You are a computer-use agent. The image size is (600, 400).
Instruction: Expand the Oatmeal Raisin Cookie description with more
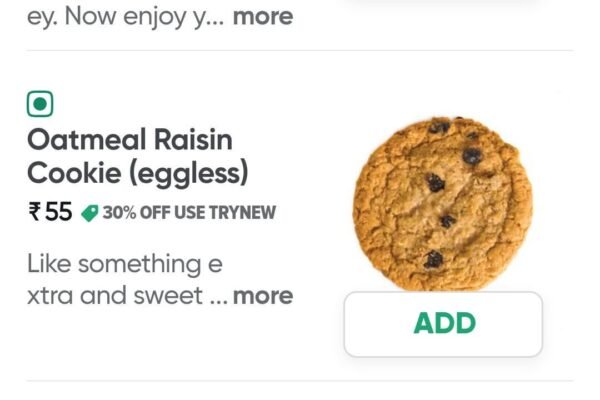click(x=263, y=296)
